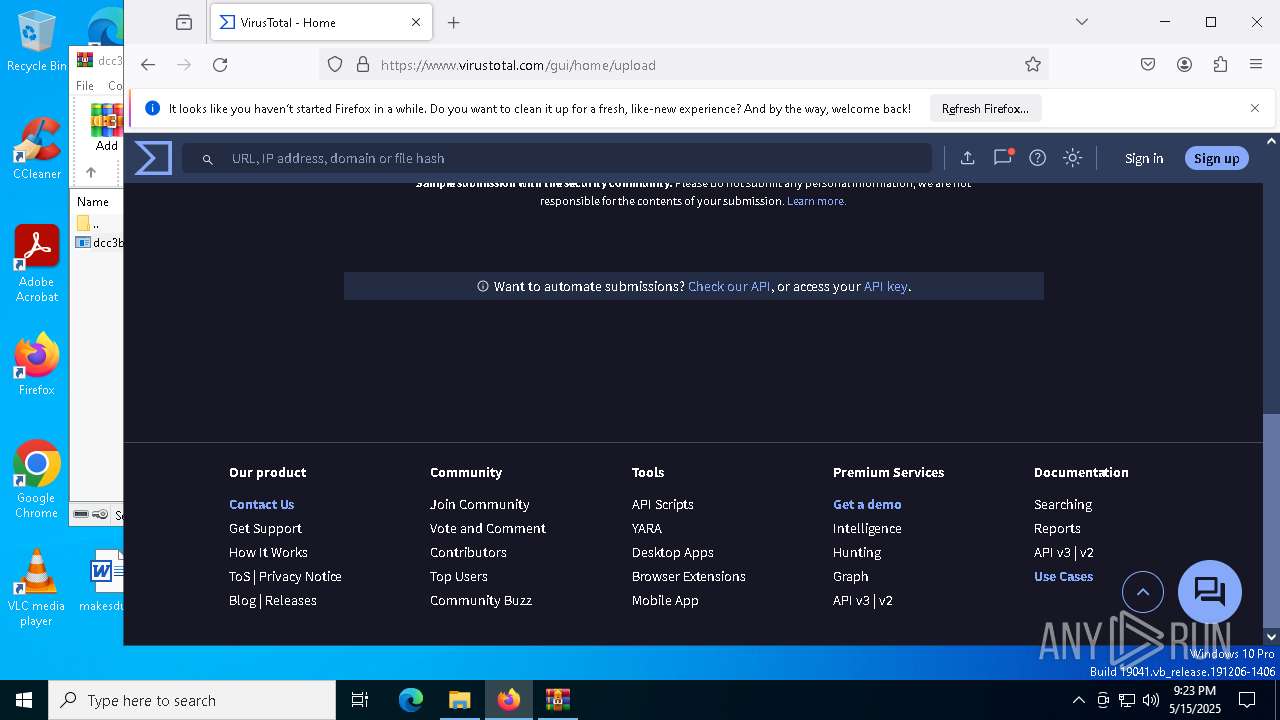Click the VirusTotal logo icon
Image resolution: width=1280 pixels, height=720 pixels.
(x=153, y=158)
